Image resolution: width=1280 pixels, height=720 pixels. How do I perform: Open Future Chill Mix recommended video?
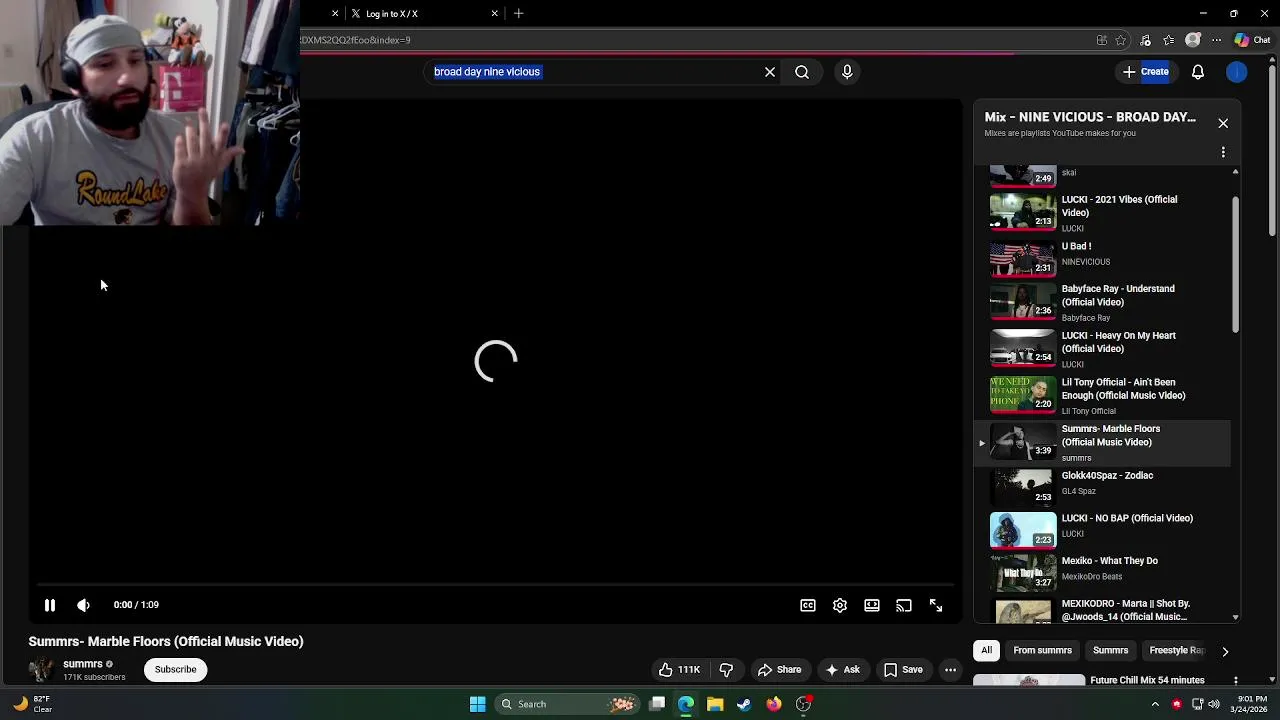click(1108, 680)
